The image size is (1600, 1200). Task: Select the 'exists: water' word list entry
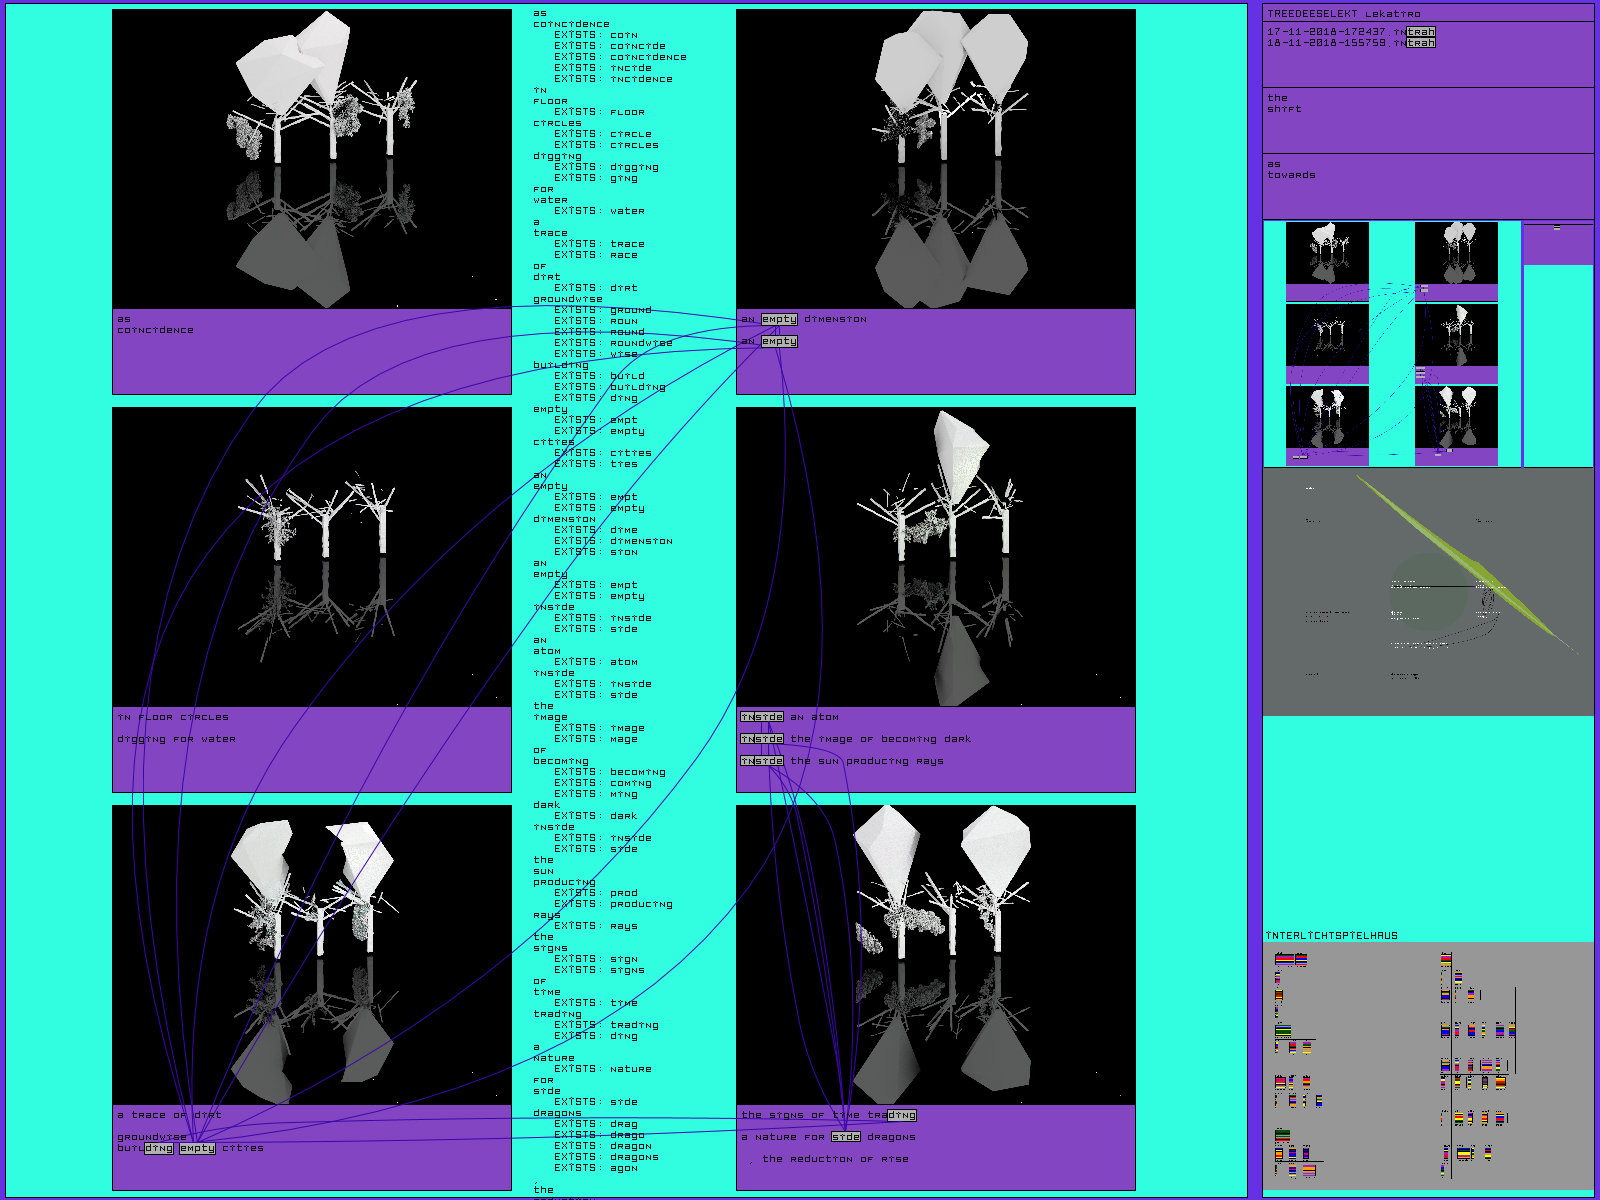pos(600,211)
